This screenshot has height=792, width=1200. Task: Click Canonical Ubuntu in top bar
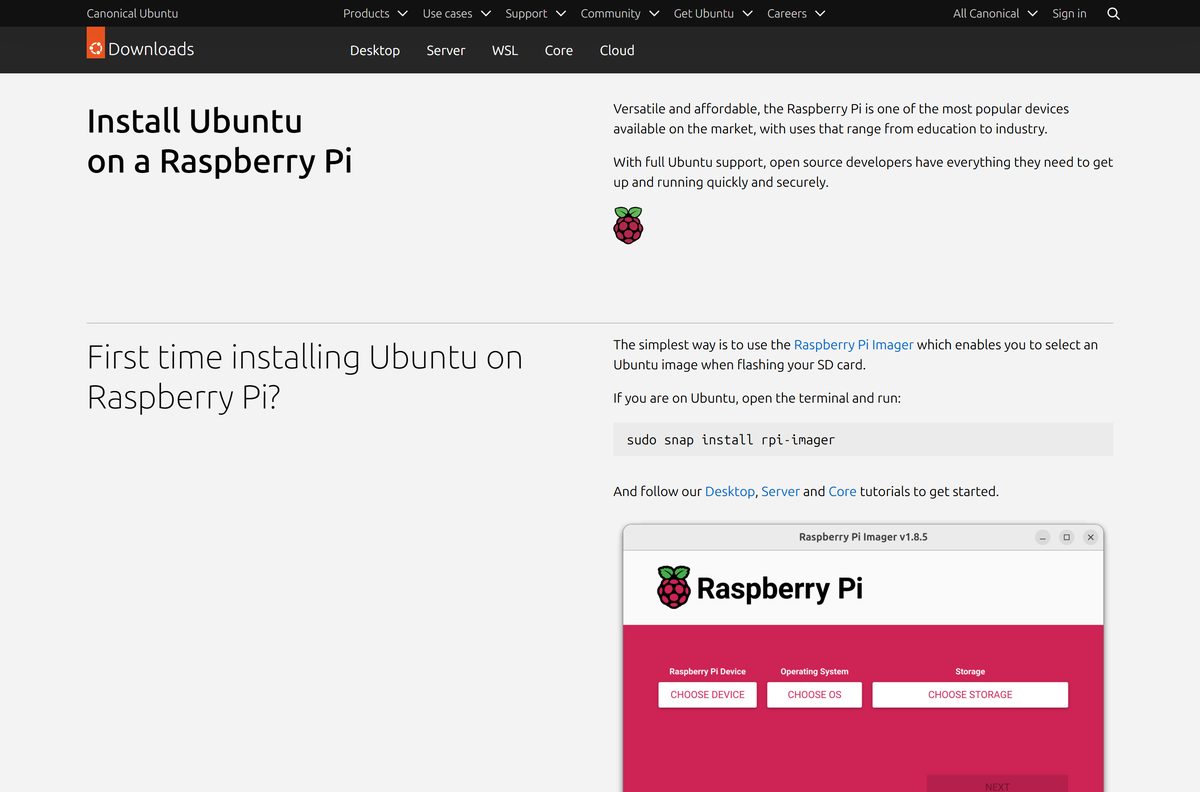pyautogui.click(x=132, y=14)
